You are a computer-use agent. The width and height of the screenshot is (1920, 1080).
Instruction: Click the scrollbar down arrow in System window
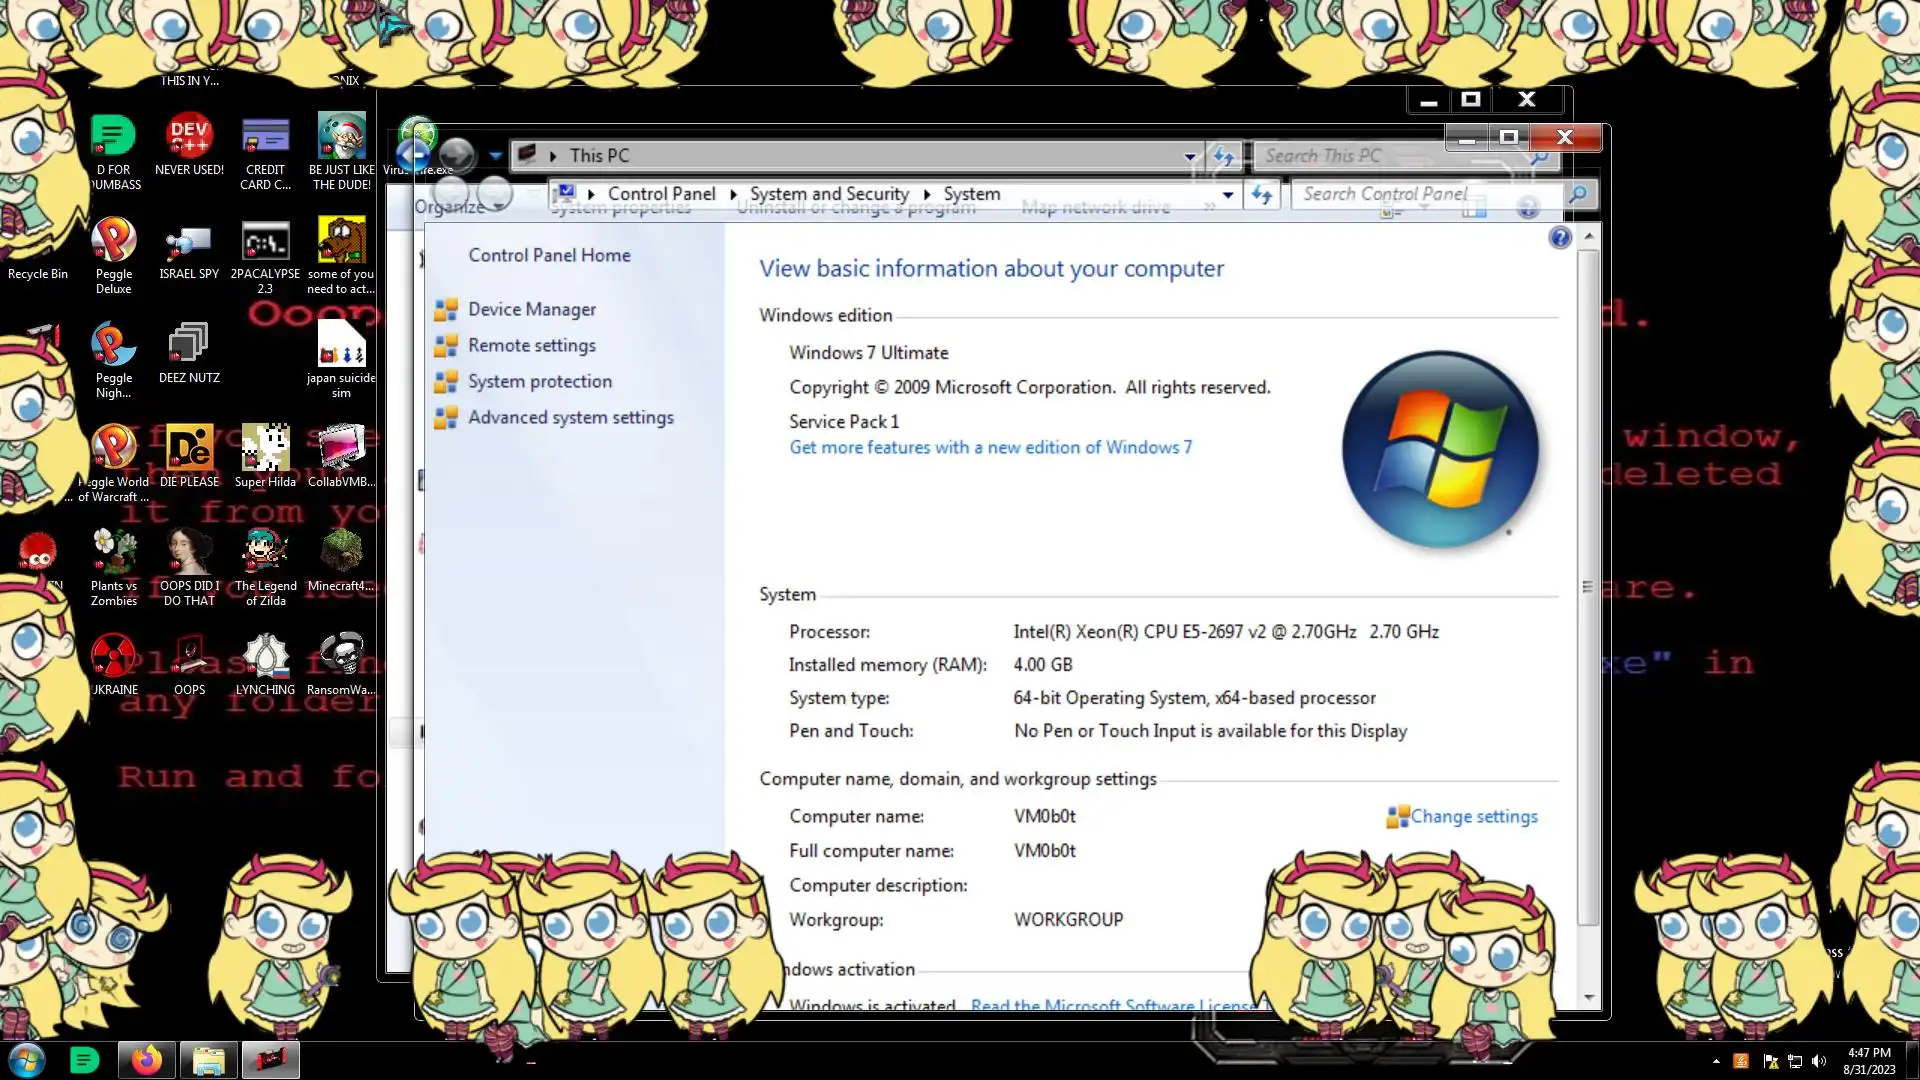tap(1588, 998)
